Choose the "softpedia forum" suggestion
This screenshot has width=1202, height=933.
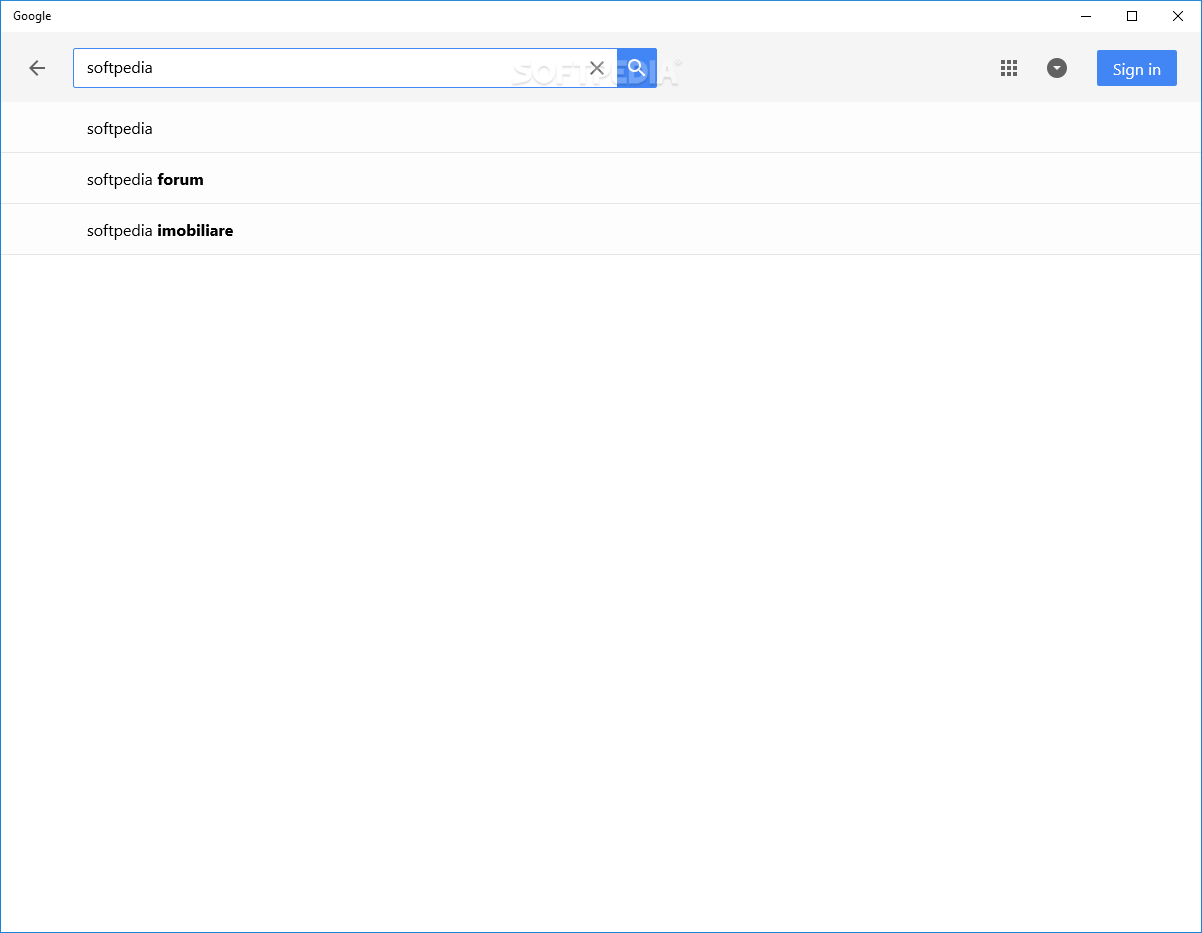tap(601, 179)
